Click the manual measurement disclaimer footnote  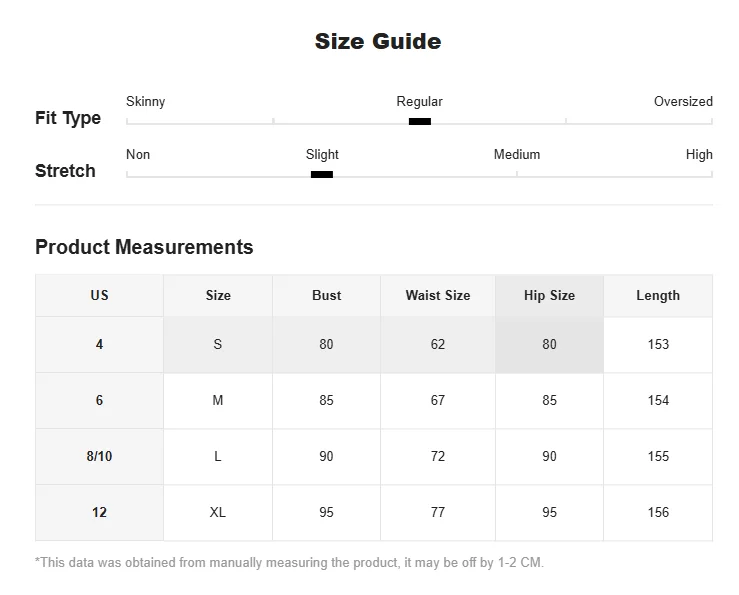point(289,562)
